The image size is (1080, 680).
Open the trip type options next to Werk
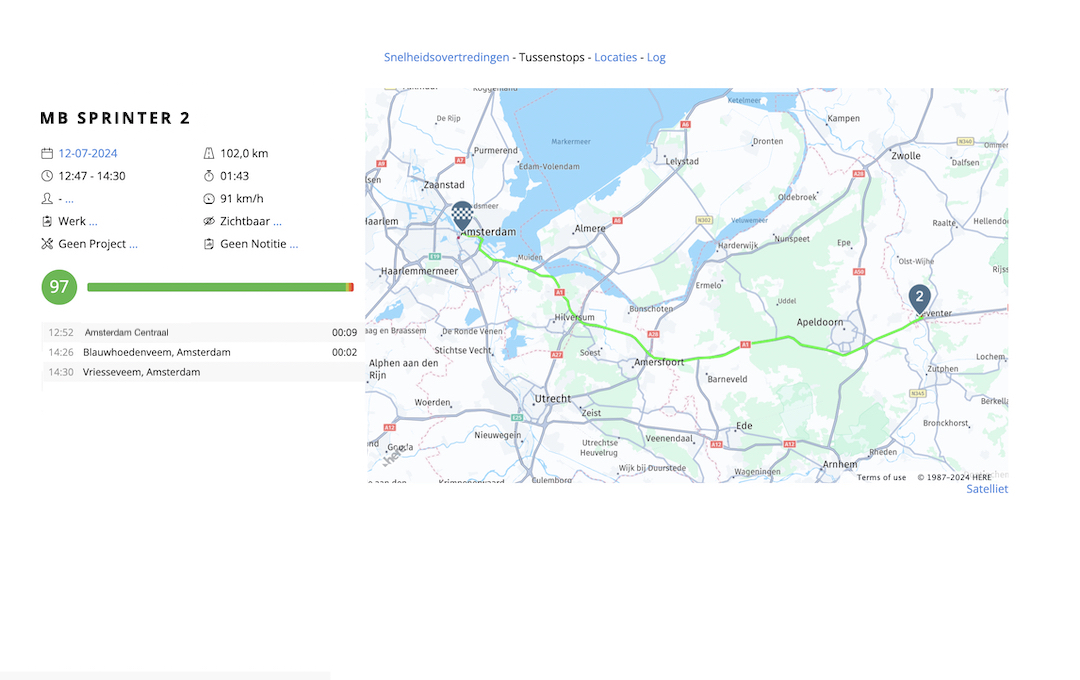click(93, 222)
